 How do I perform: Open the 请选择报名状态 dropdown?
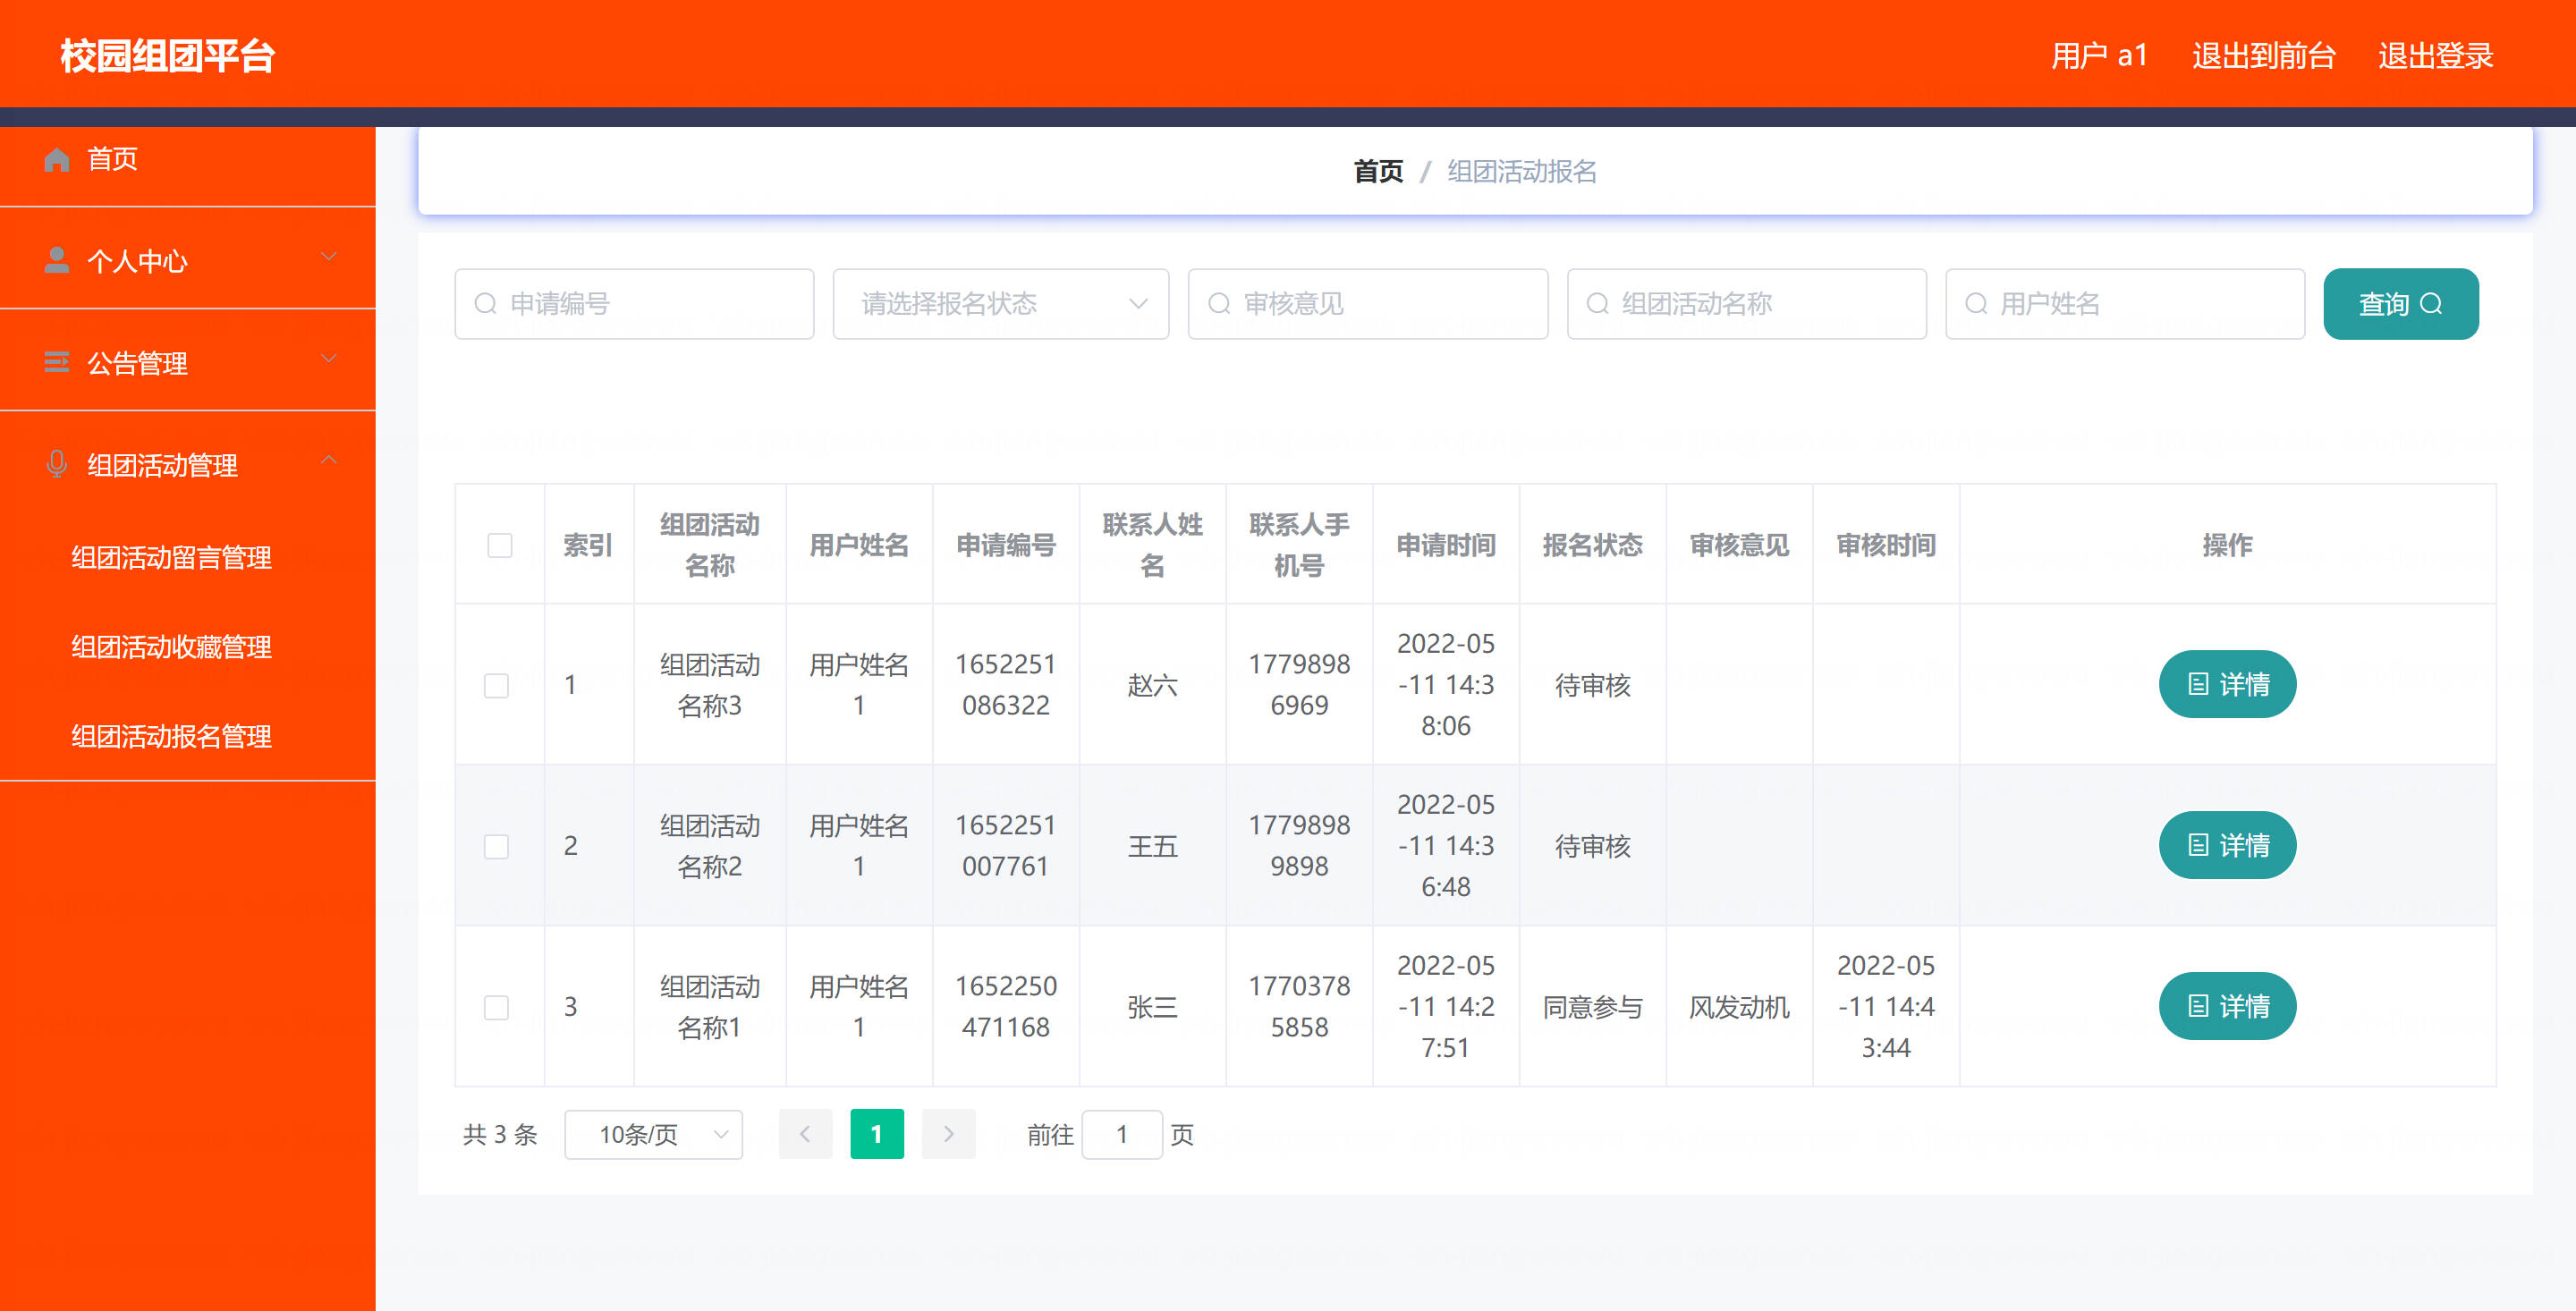coord(1000,303)
